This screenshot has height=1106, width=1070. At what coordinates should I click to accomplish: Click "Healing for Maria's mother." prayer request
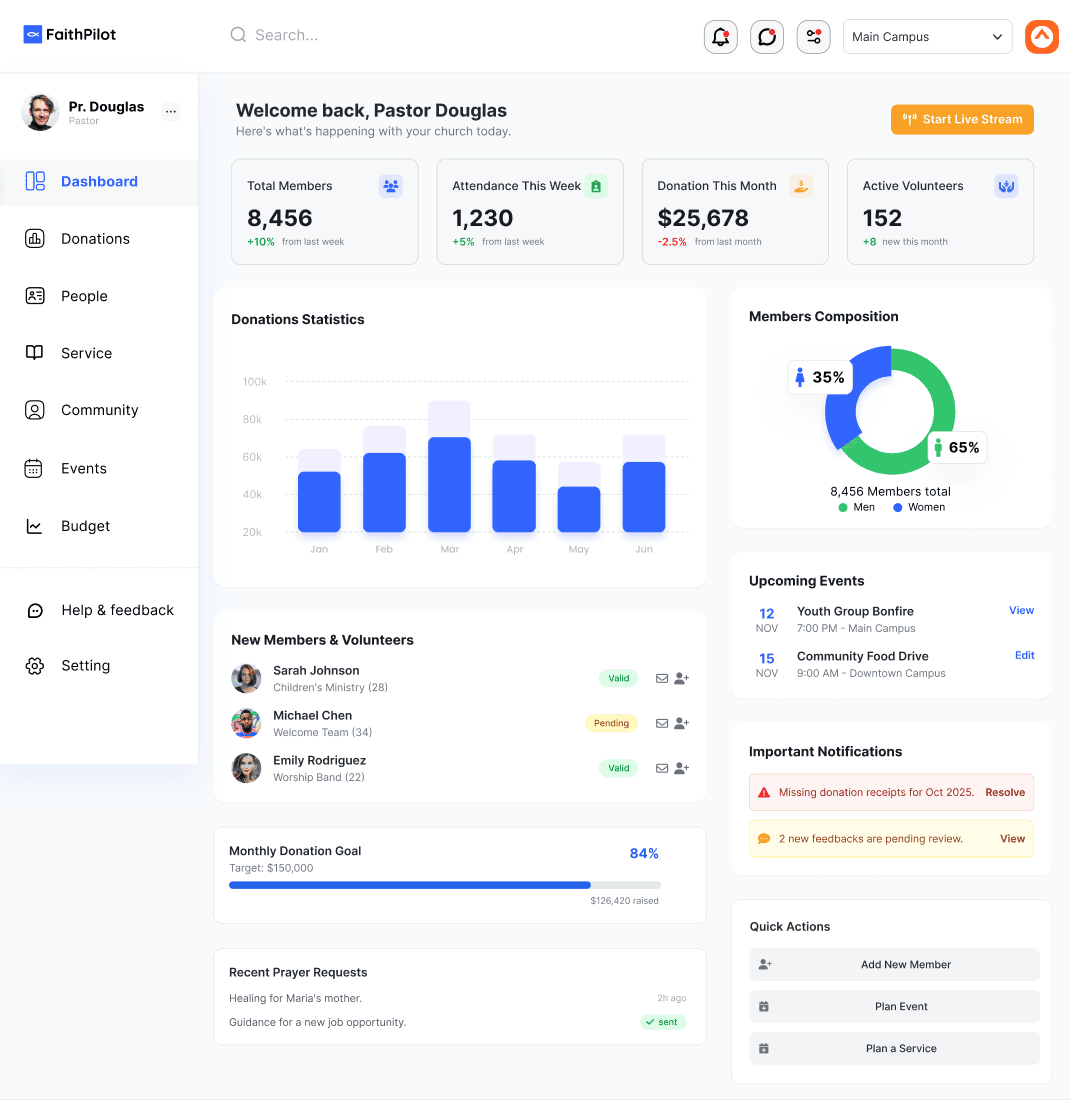coord(295,998)
